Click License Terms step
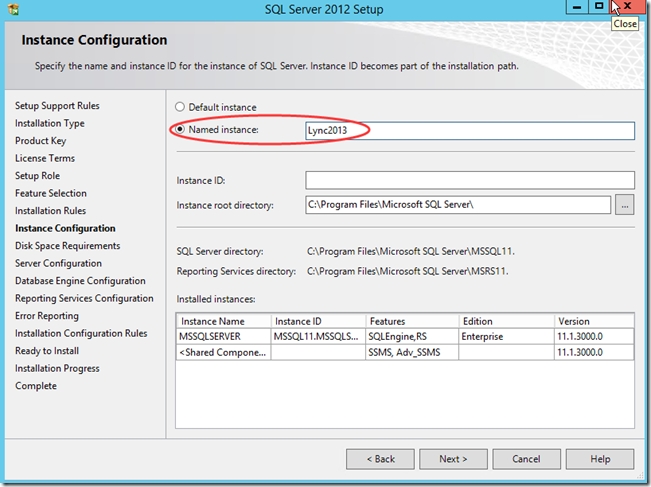Screen dimensions: 651x487 click(x=45, y=158)
